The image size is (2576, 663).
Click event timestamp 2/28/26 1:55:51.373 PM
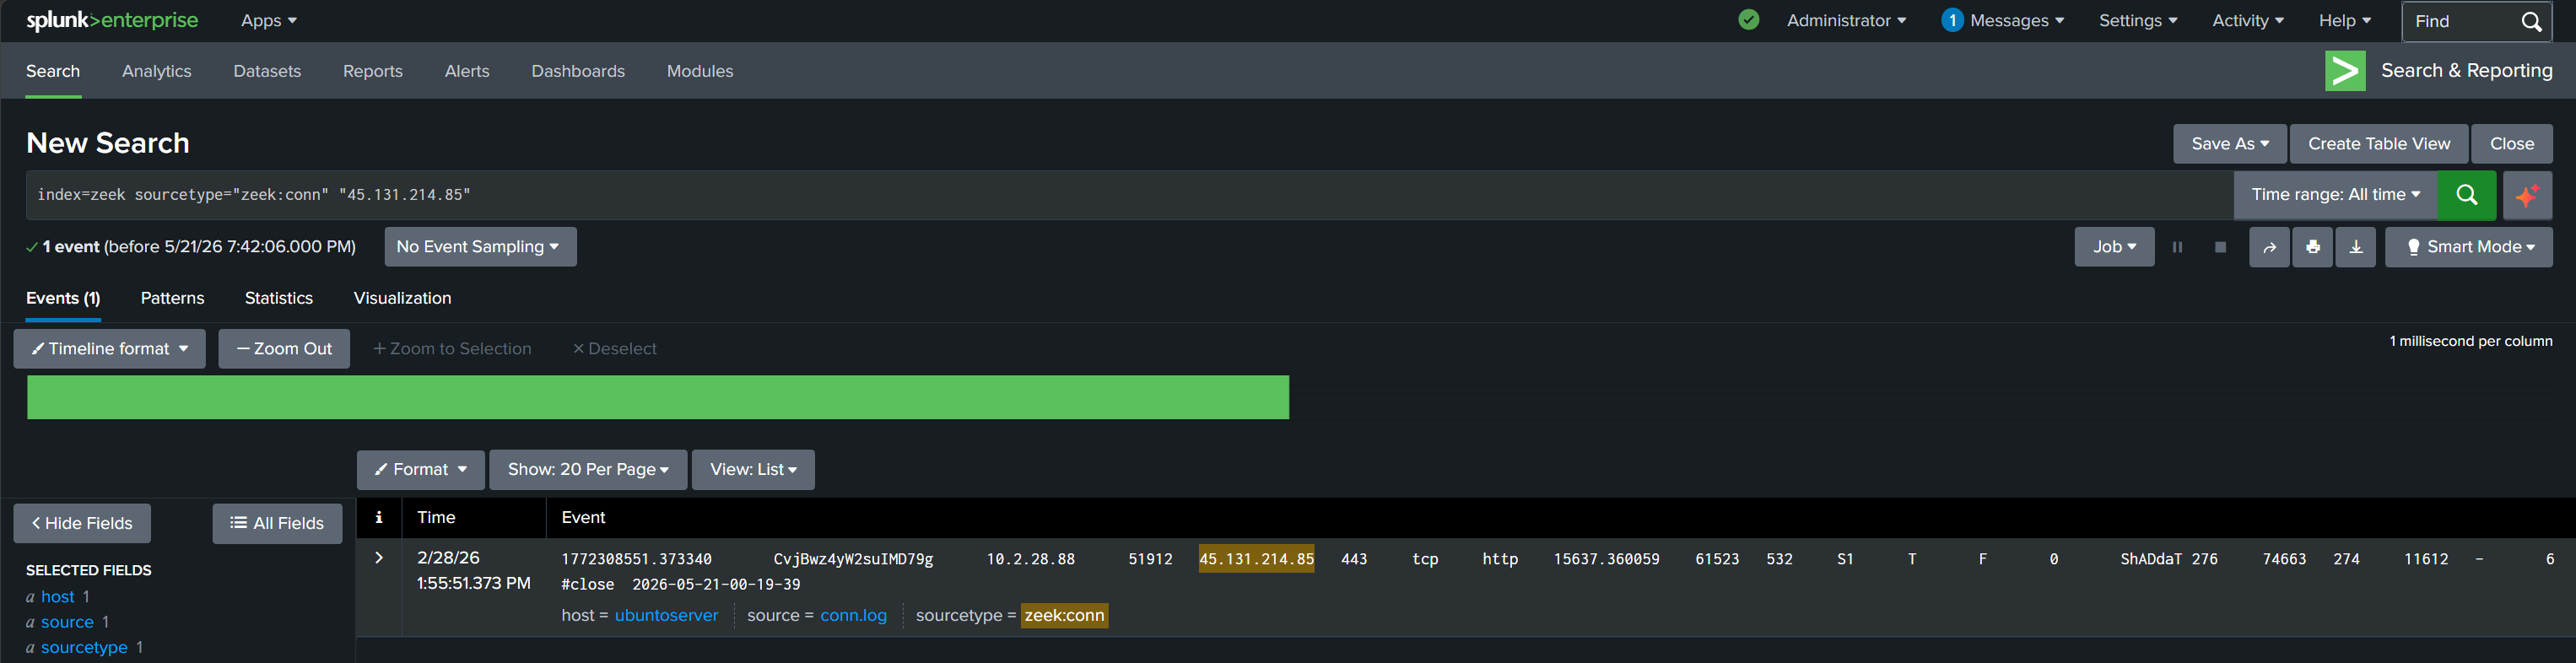(473, 570)
